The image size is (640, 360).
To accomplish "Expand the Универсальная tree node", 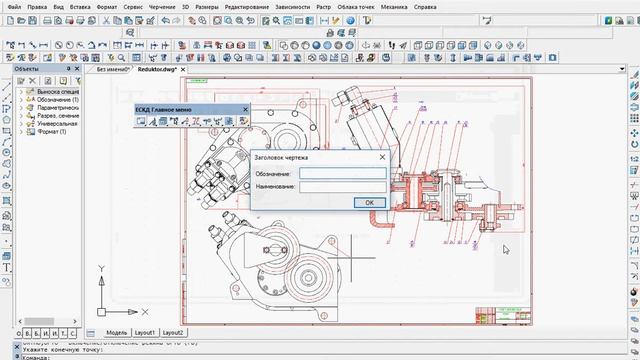I will tap(21, 124).
